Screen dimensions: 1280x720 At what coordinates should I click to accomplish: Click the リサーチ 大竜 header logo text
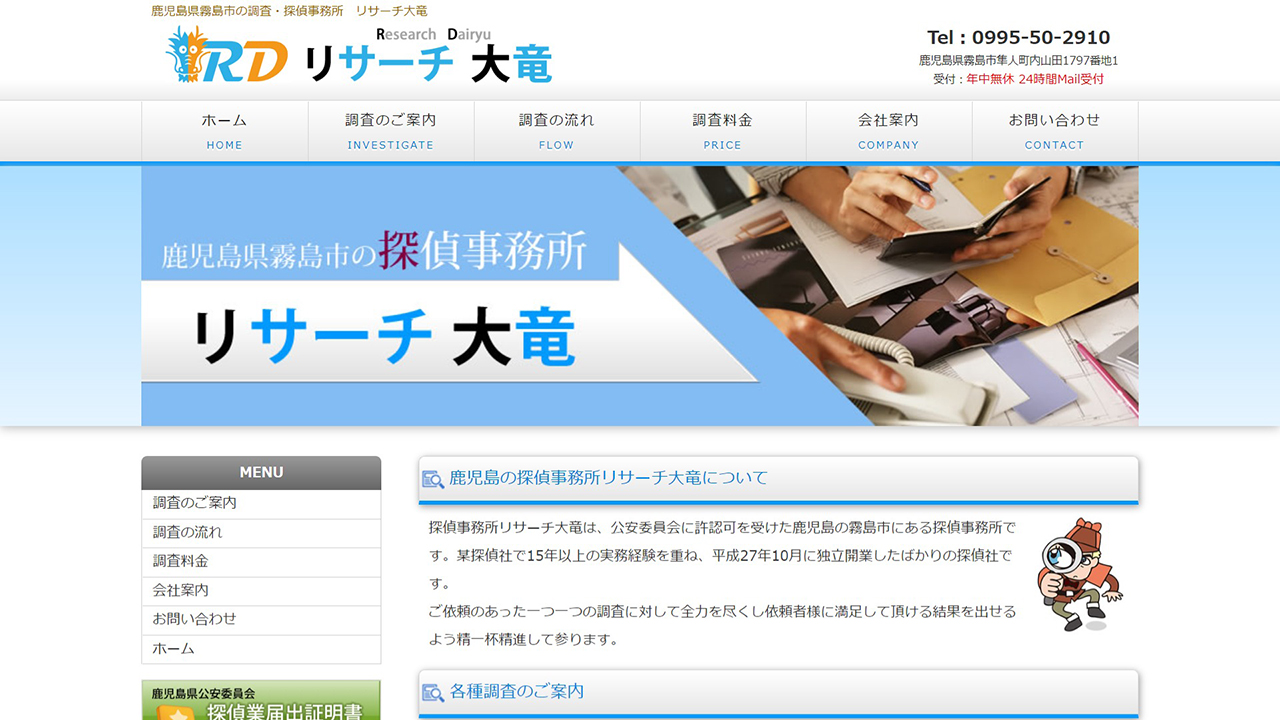pyautogui.click(x=428, y=64)
